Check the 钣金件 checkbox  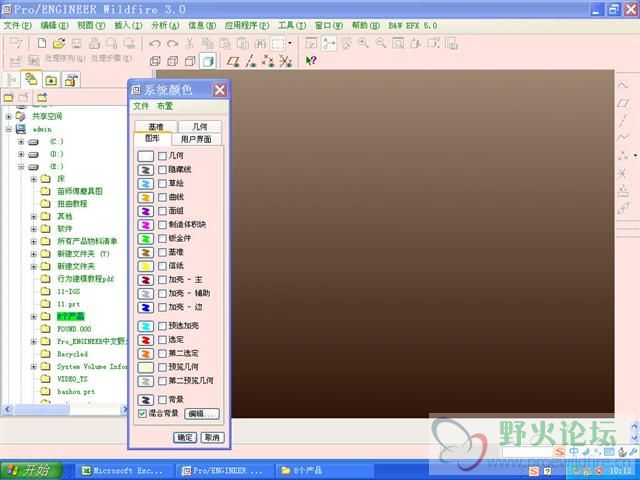click(x=162, y=238)
